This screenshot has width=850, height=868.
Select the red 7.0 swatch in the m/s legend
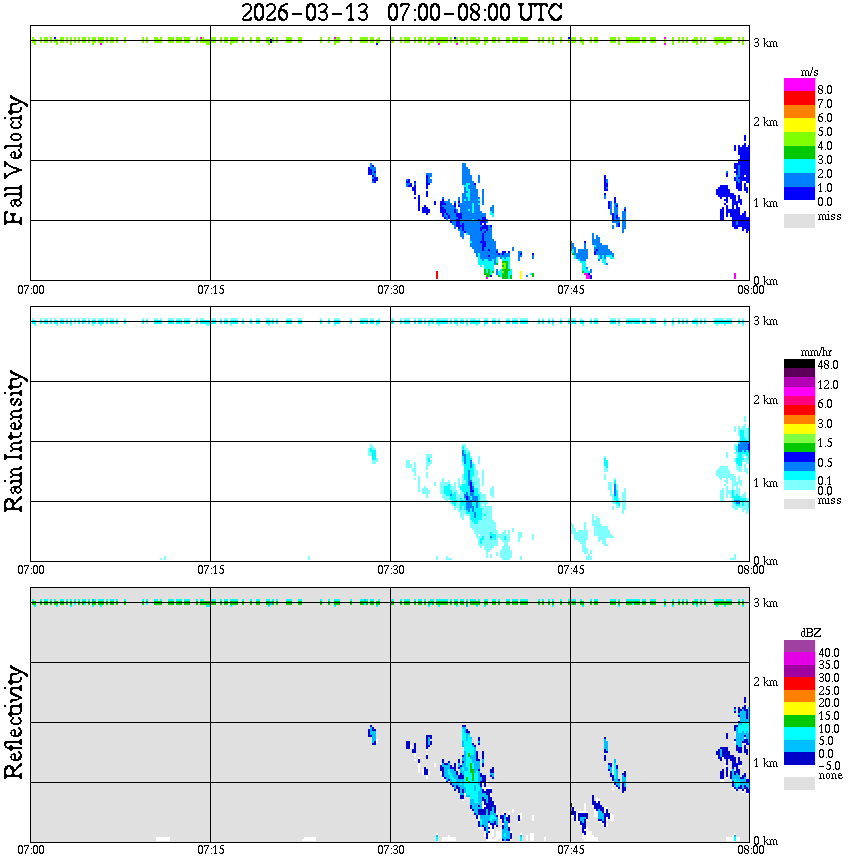coord(799,99)
